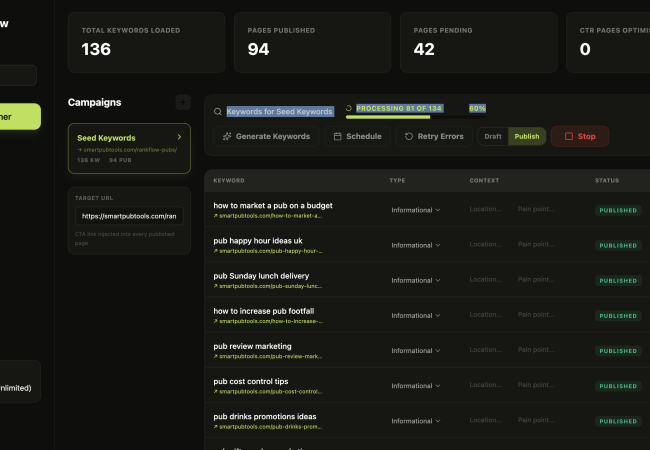Click the add campaign icon beside Campaigns heading
The width and height of the screenshot is (650, 450).
(x=182, y=102)
